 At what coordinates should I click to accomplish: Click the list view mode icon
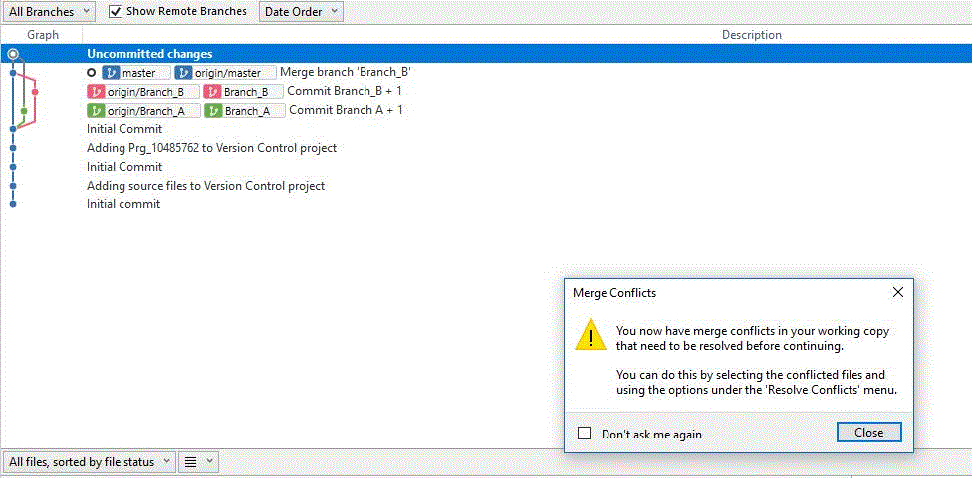191,462
